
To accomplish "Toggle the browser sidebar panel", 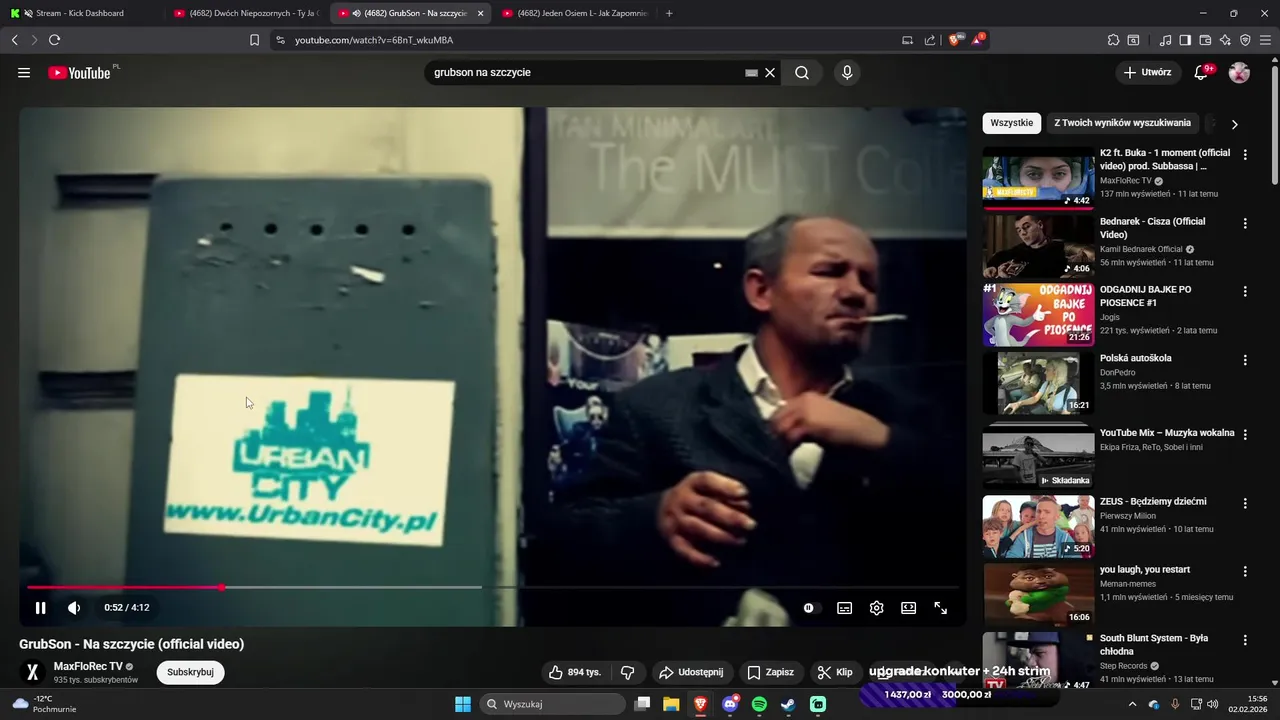I will click(1185, 40).
